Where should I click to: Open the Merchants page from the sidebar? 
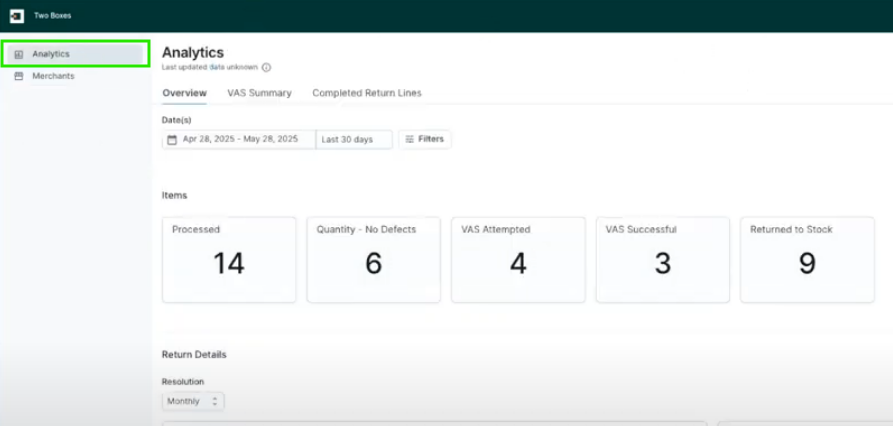tap(52, 76)
